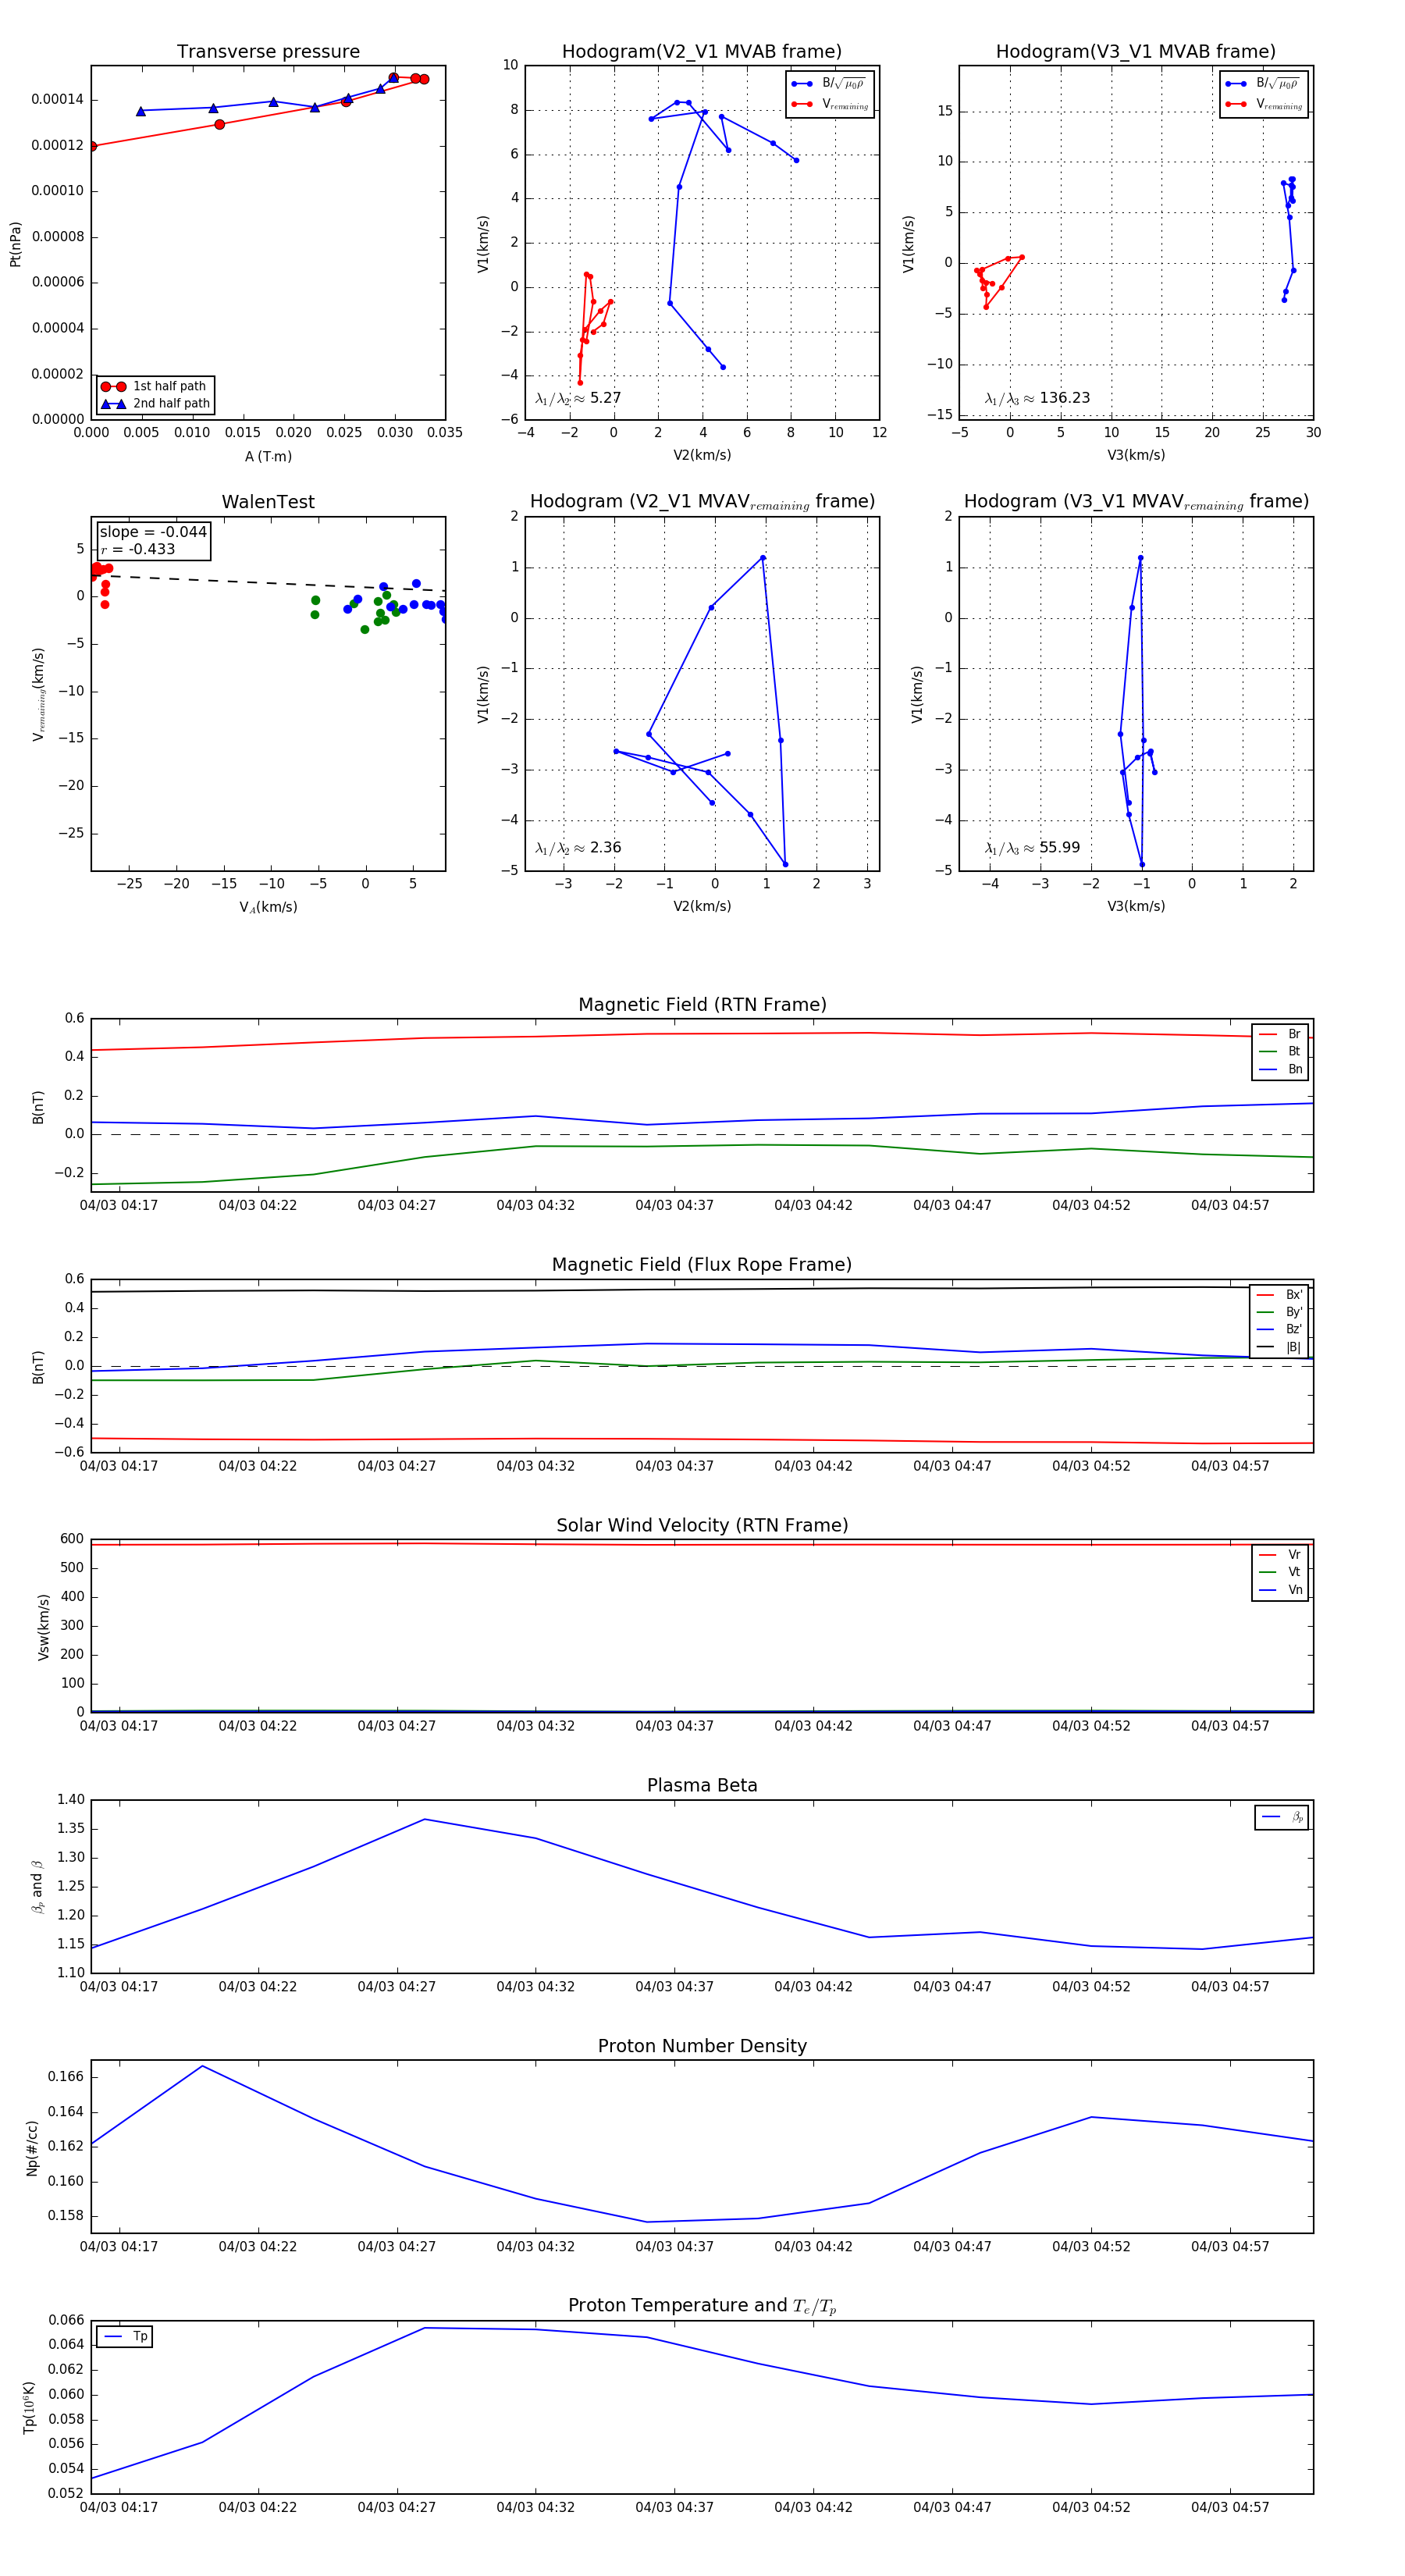The width and height of the screenshot is (1405, 2576).
Task: Select the "Bn" legend entry
Action: (1280, 1069)
